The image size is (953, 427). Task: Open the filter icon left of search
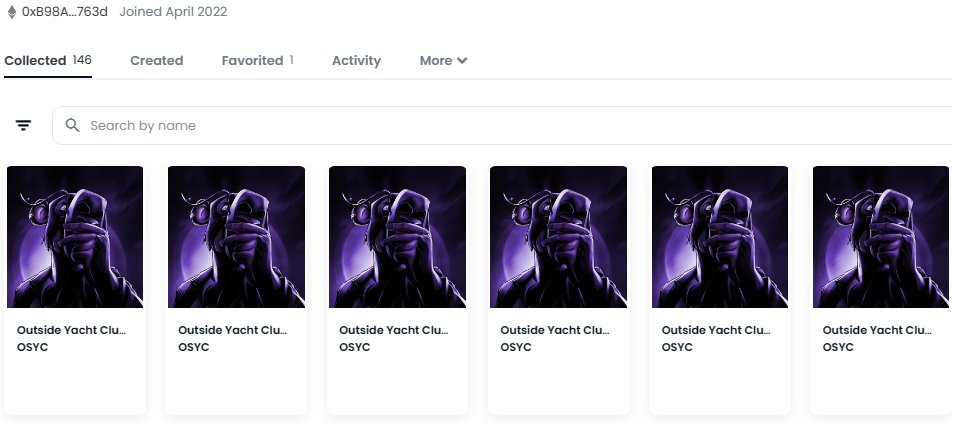coord(23,125)
